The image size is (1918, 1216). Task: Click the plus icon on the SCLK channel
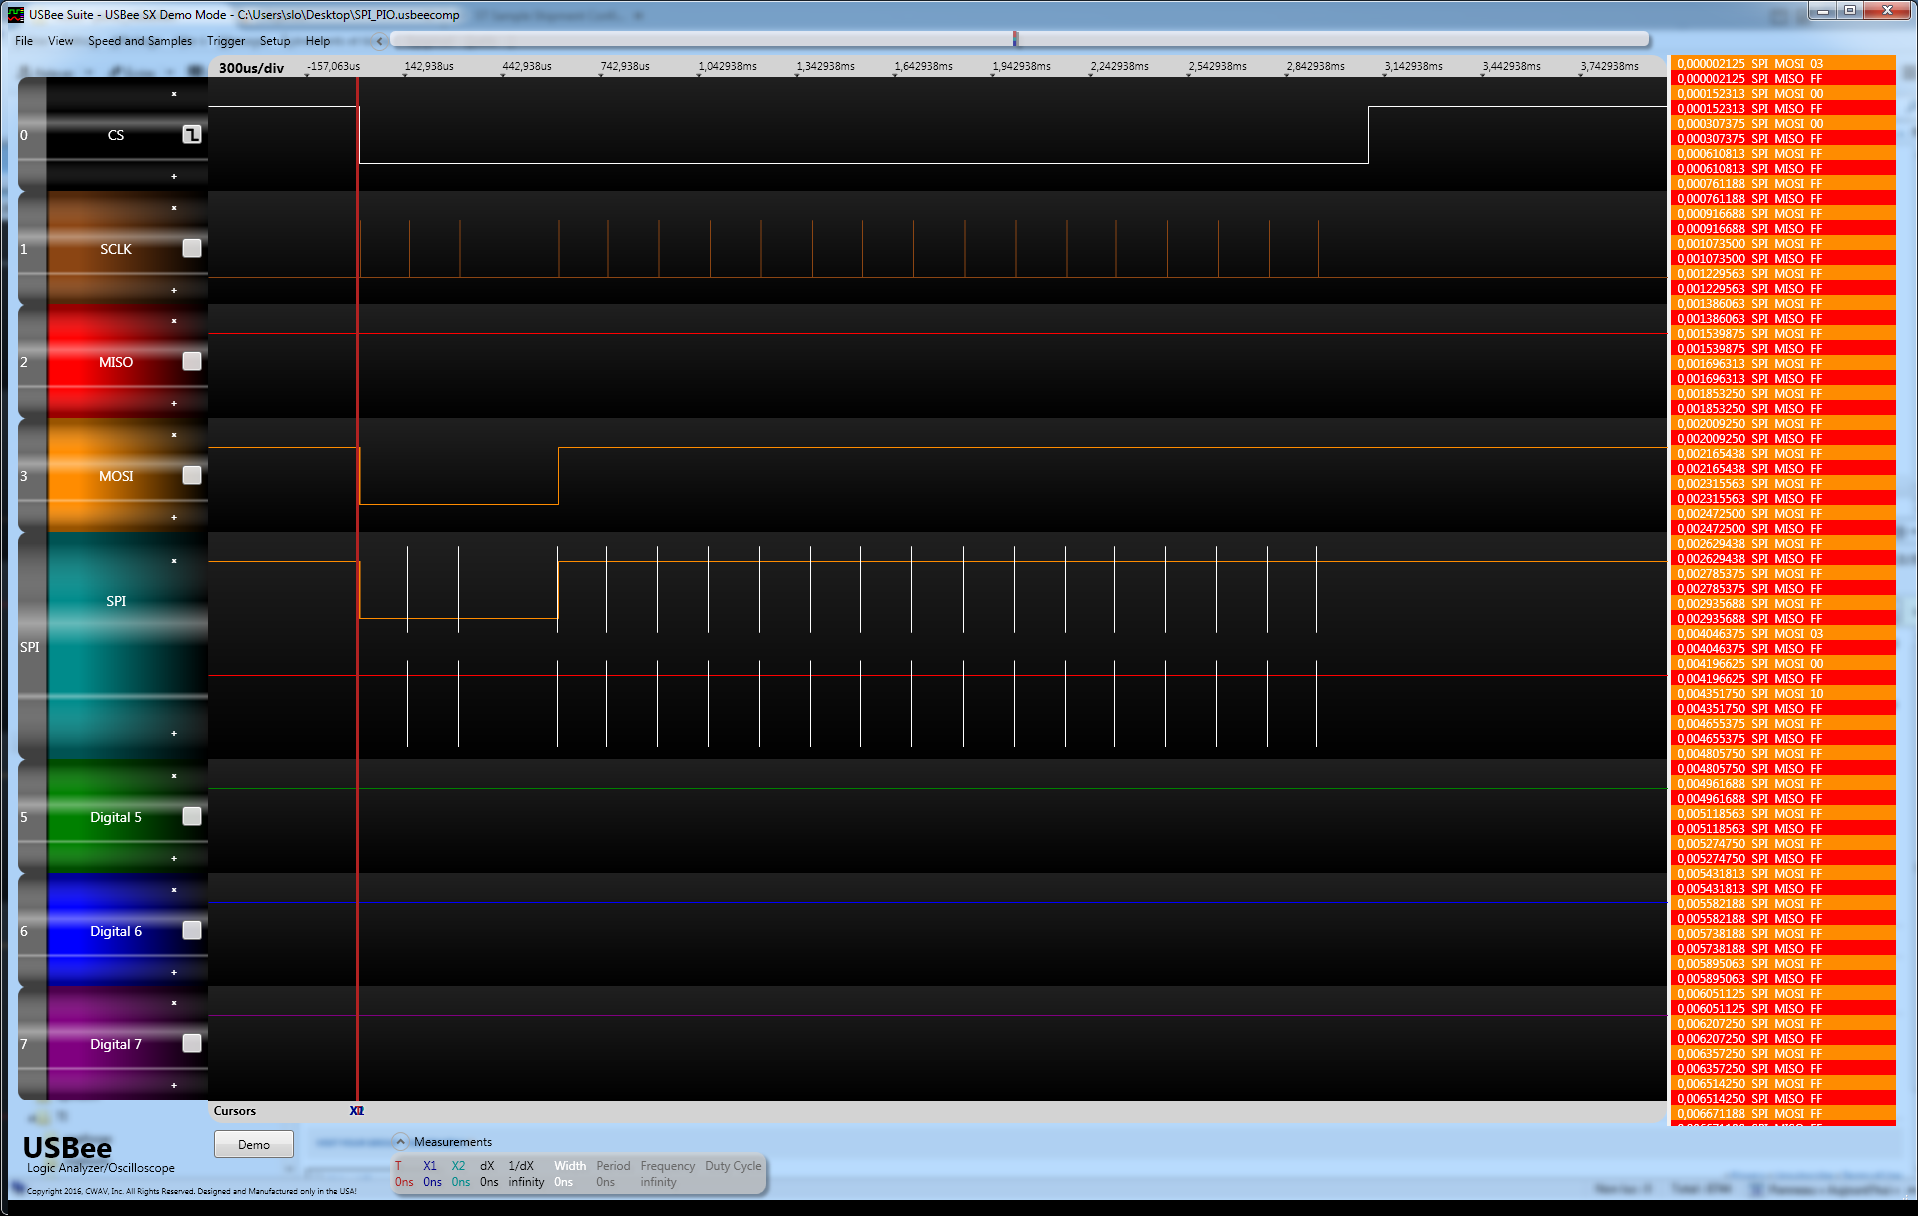coord(174,290)
